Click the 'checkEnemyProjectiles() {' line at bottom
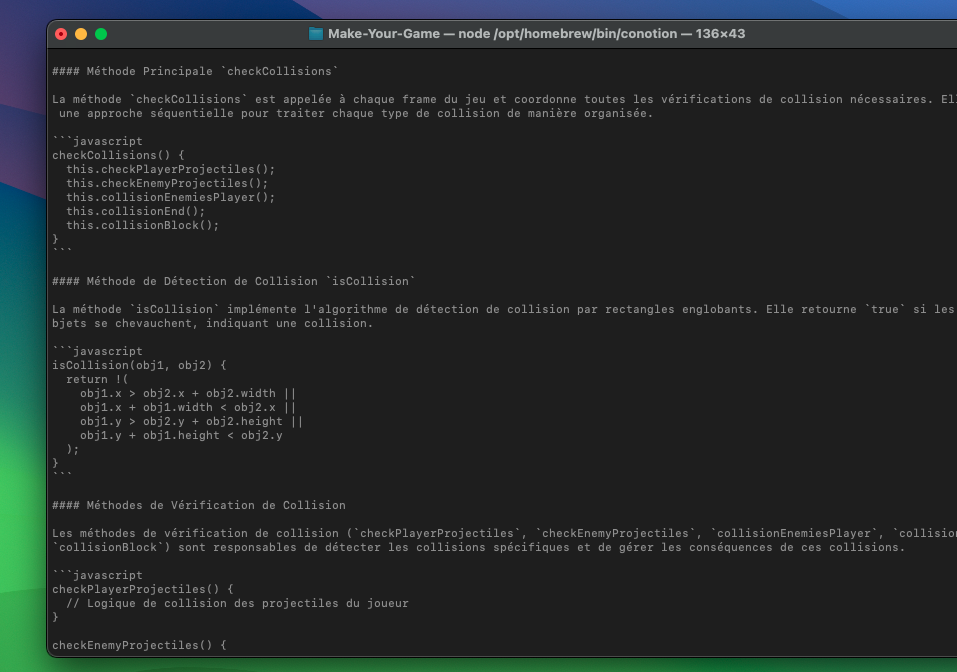Image resolution: width=957 pixels, height=672 pixels. [139, 645]
